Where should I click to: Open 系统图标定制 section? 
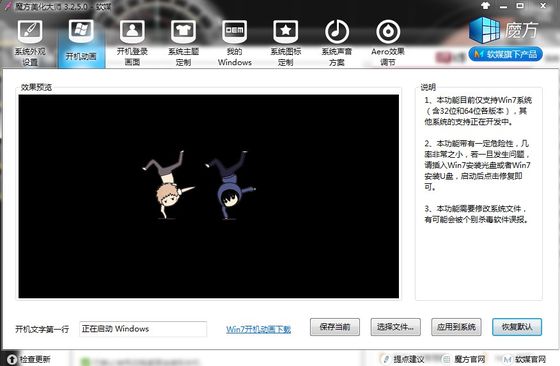click(x=286, y=43)
